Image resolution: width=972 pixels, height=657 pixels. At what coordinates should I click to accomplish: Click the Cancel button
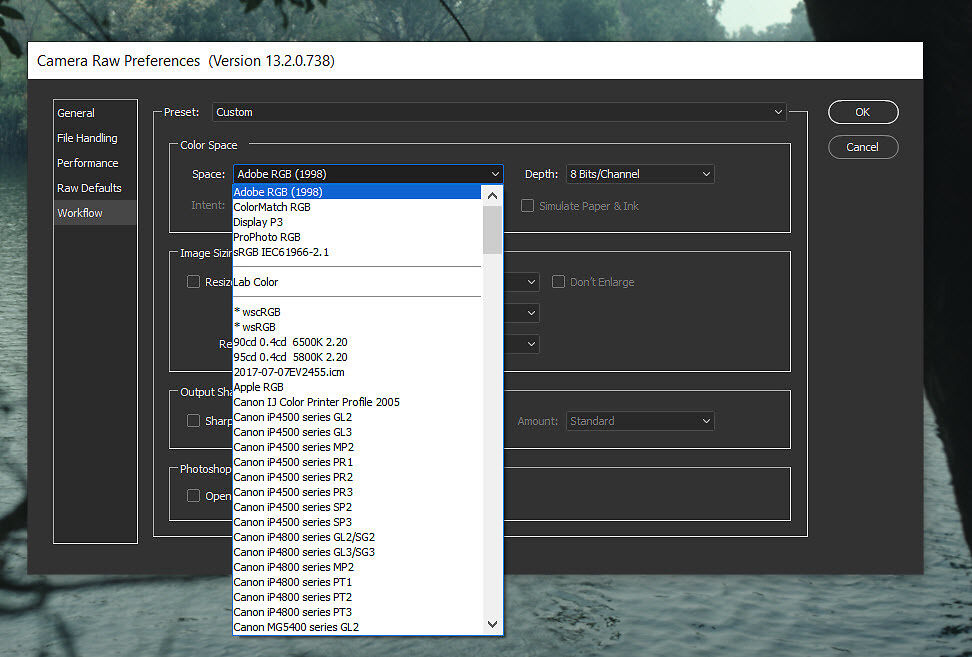862,147
